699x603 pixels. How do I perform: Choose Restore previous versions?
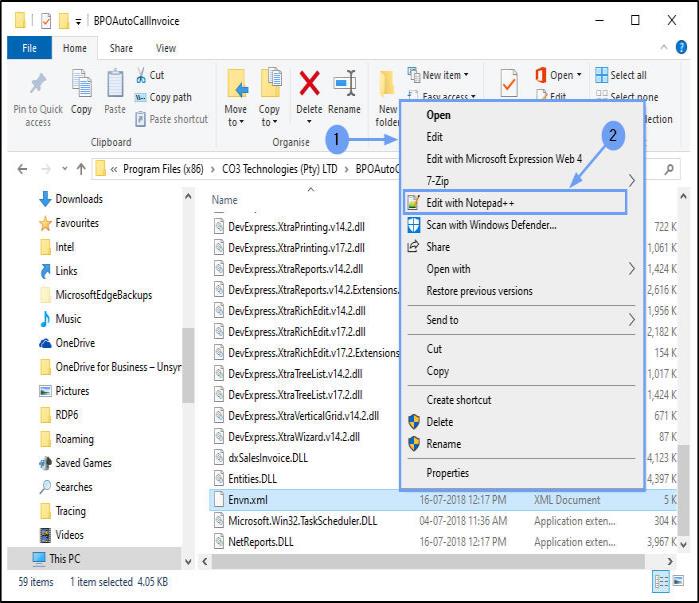click(479, 291)
